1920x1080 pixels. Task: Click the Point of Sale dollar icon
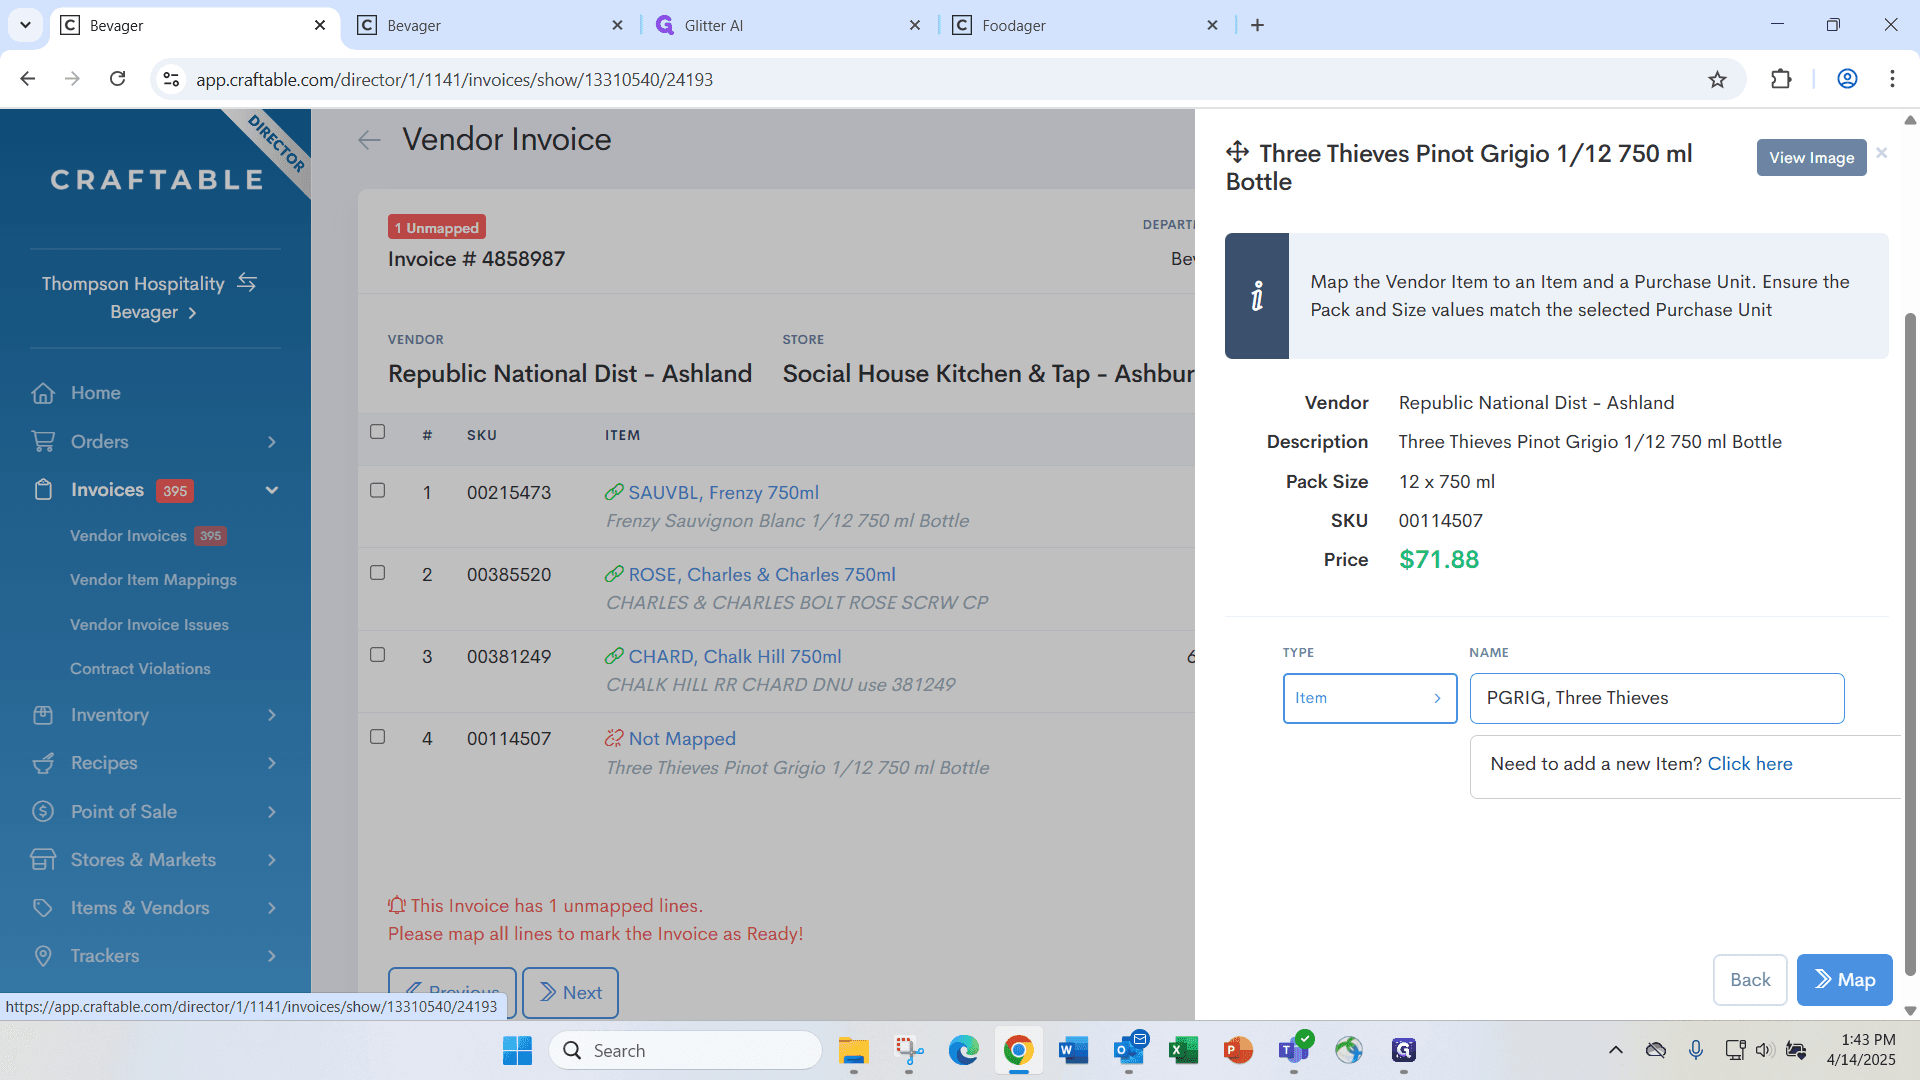point(43,811)
